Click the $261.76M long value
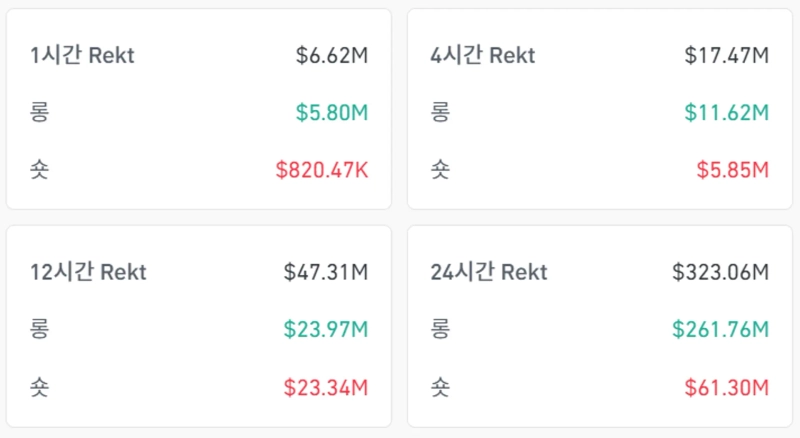 click(720, 329)
